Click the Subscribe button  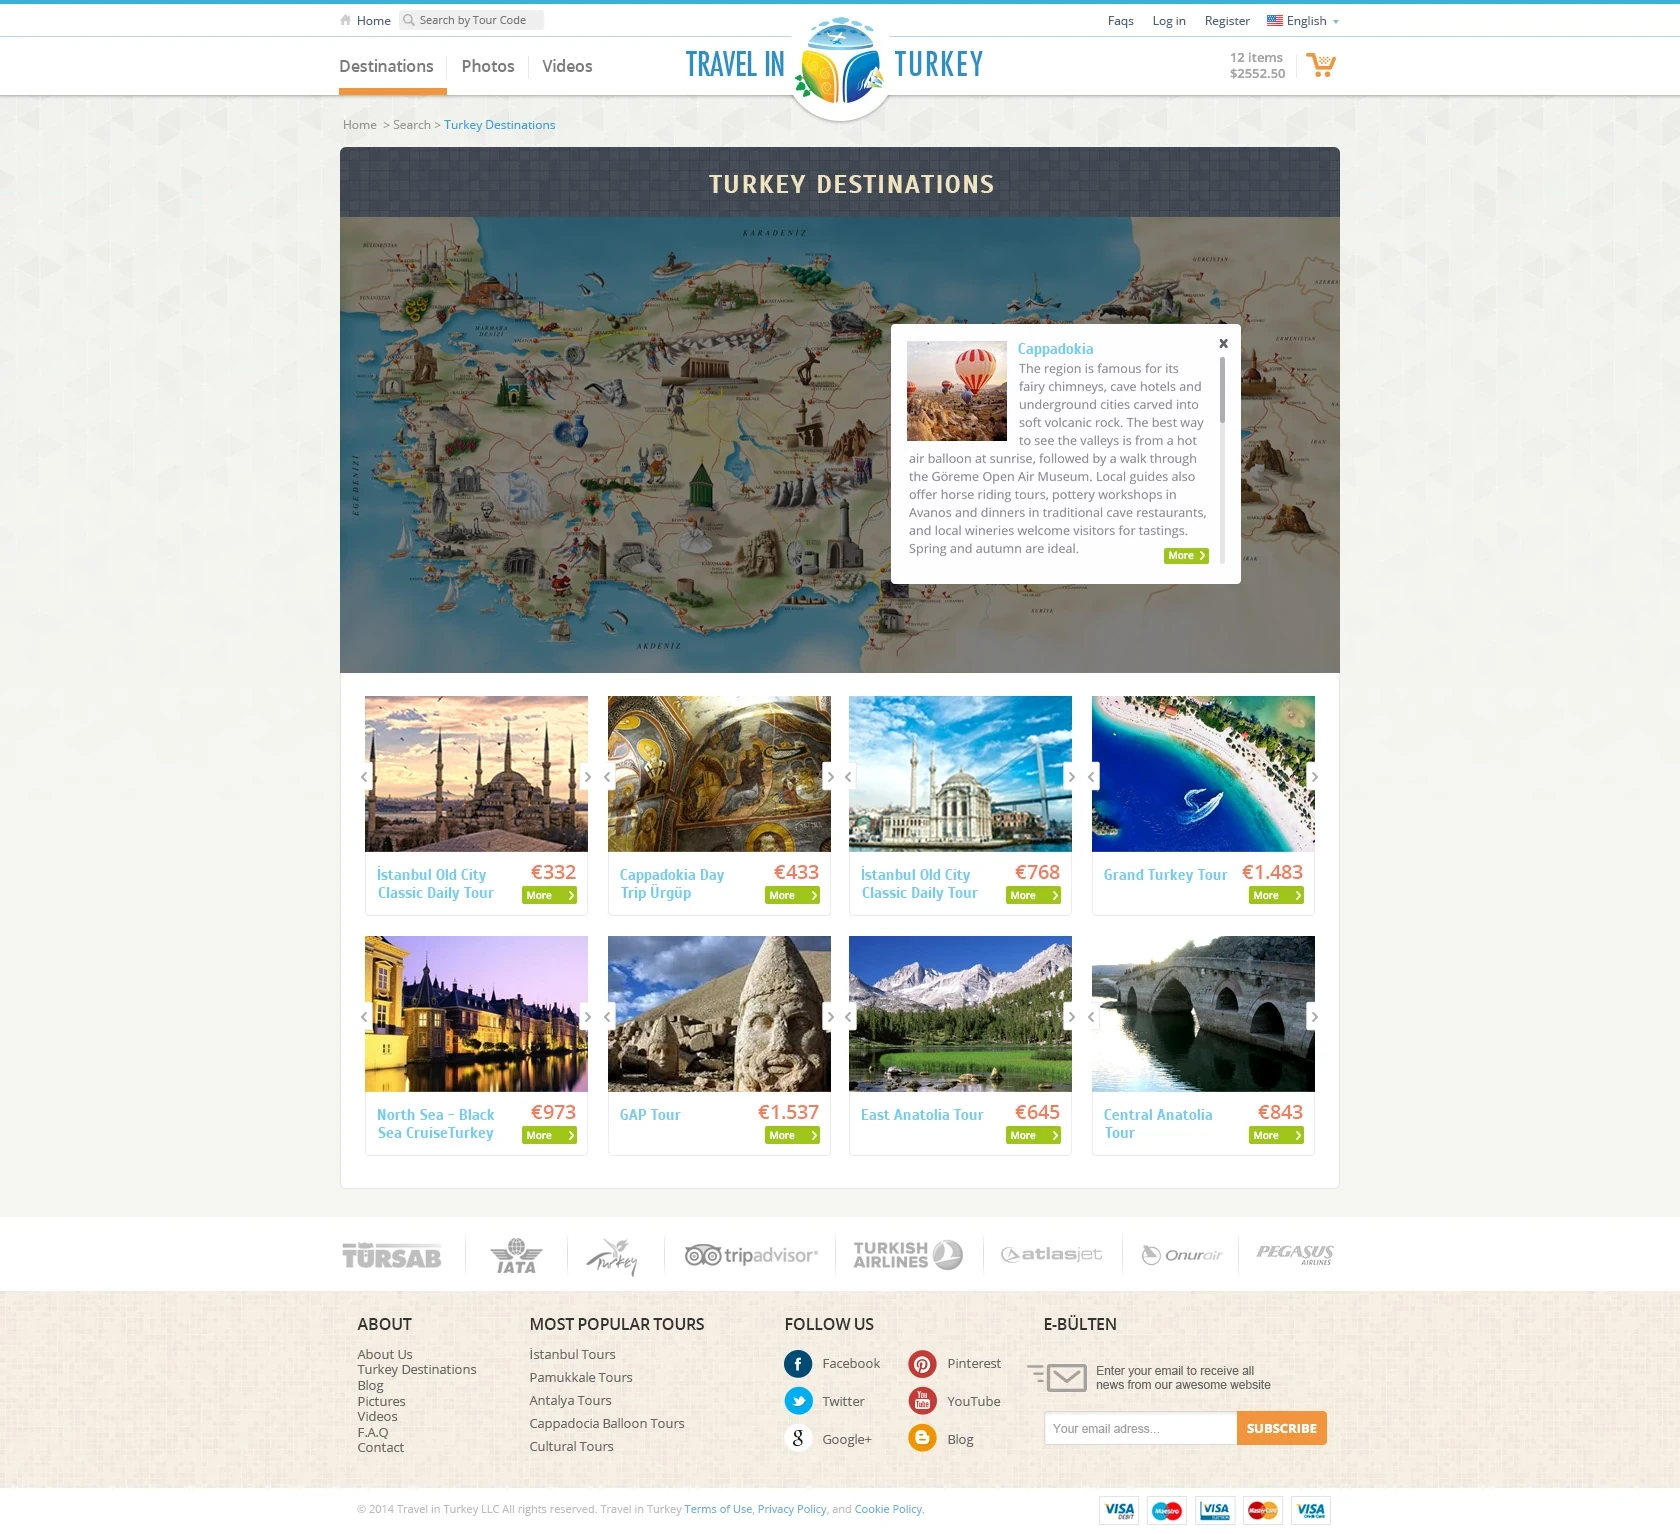(1282, 1428)
